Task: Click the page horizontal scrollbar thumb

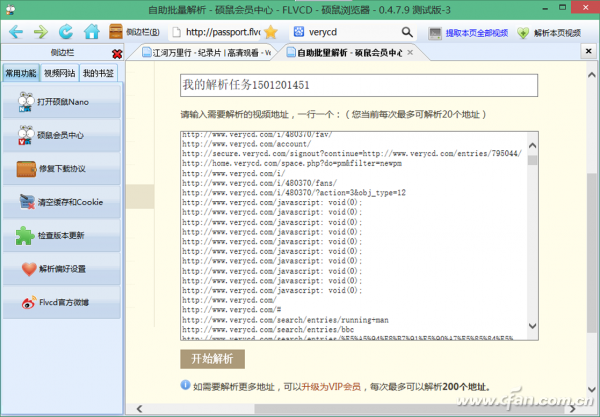Action: [411, 409]
